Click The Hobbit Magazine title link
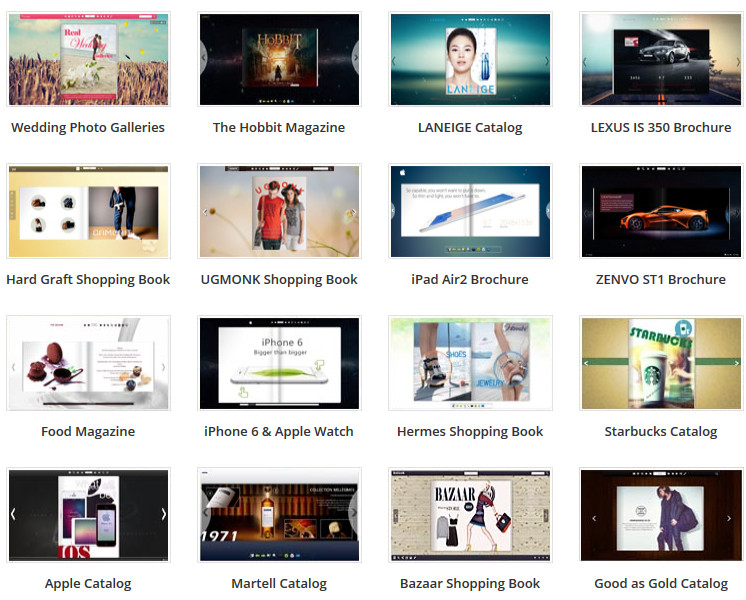The height and width of the screenshot is (600, 746). 279,128
